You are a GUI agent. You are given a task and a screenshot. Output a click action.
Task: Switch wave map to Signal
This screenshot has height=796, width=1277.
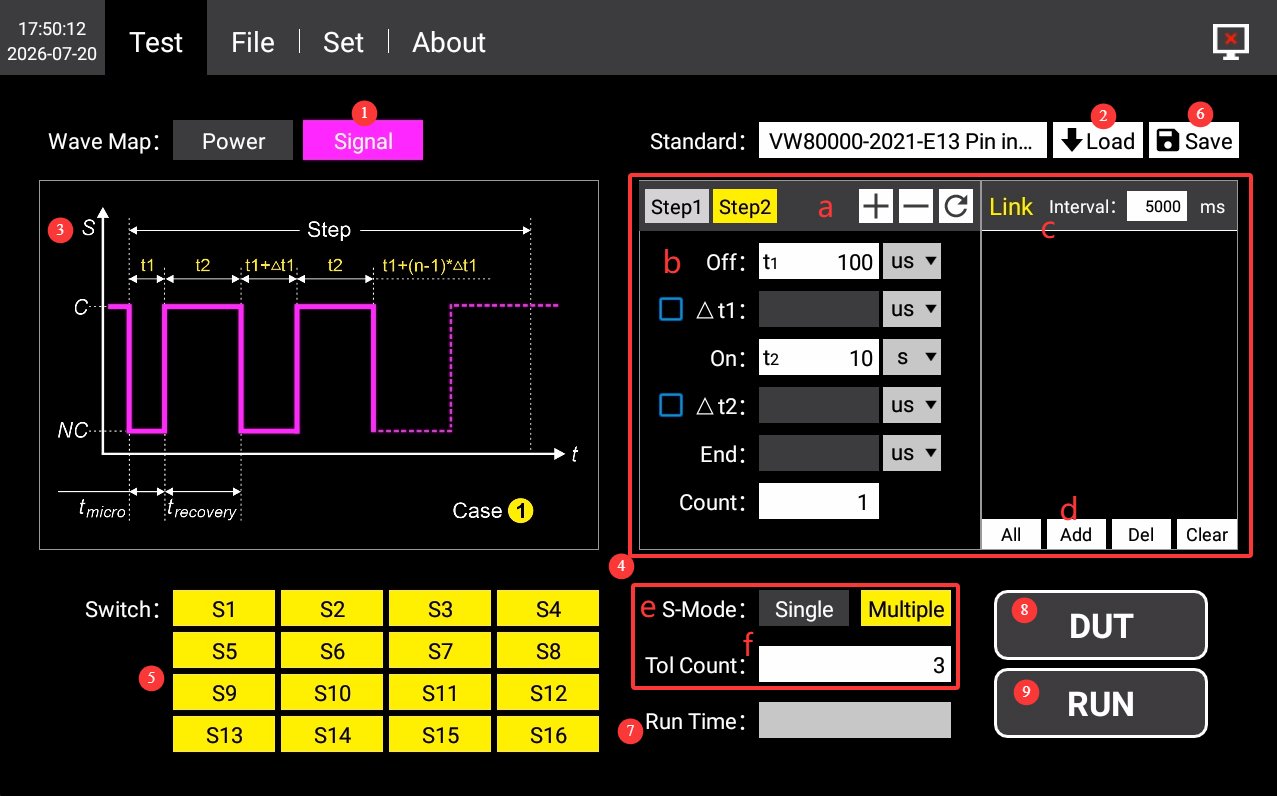click(x=363, y=141)
